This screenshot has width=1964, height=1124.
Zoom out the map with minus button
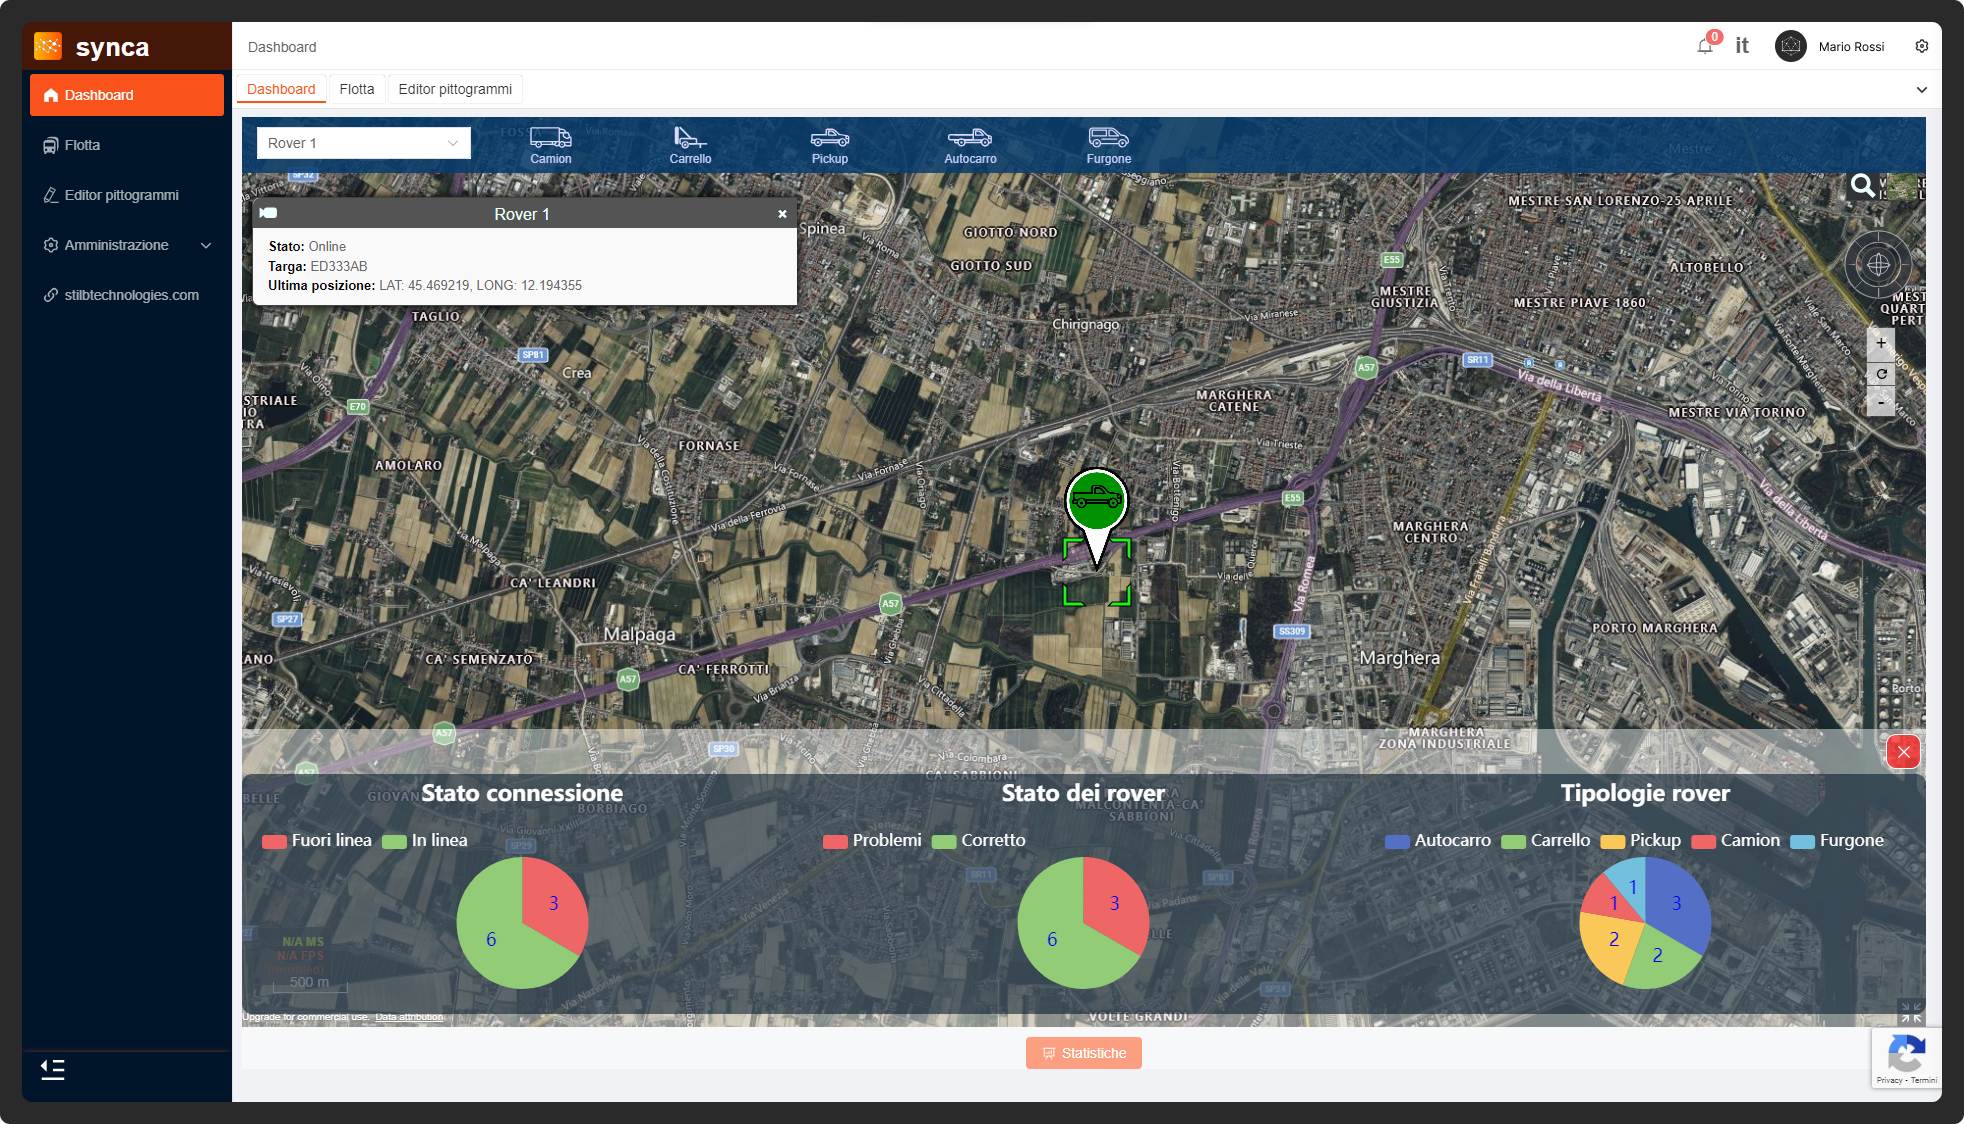click(x=1881, y=402)
